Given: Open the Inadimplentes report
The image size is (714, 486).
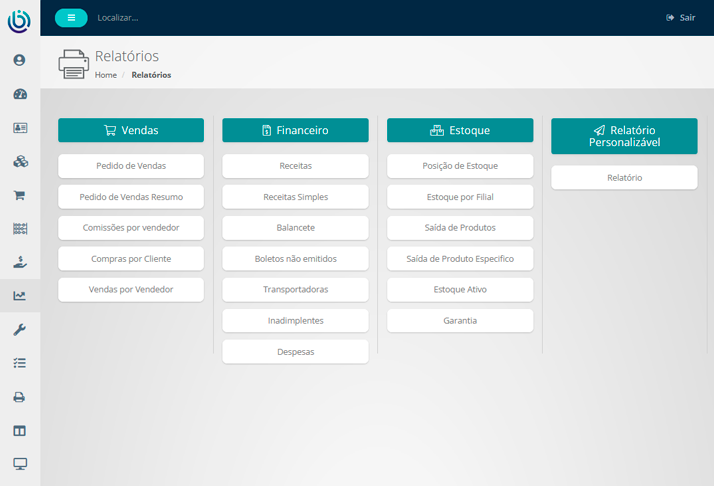Looking at the screenshot, I should pos(295,321).
